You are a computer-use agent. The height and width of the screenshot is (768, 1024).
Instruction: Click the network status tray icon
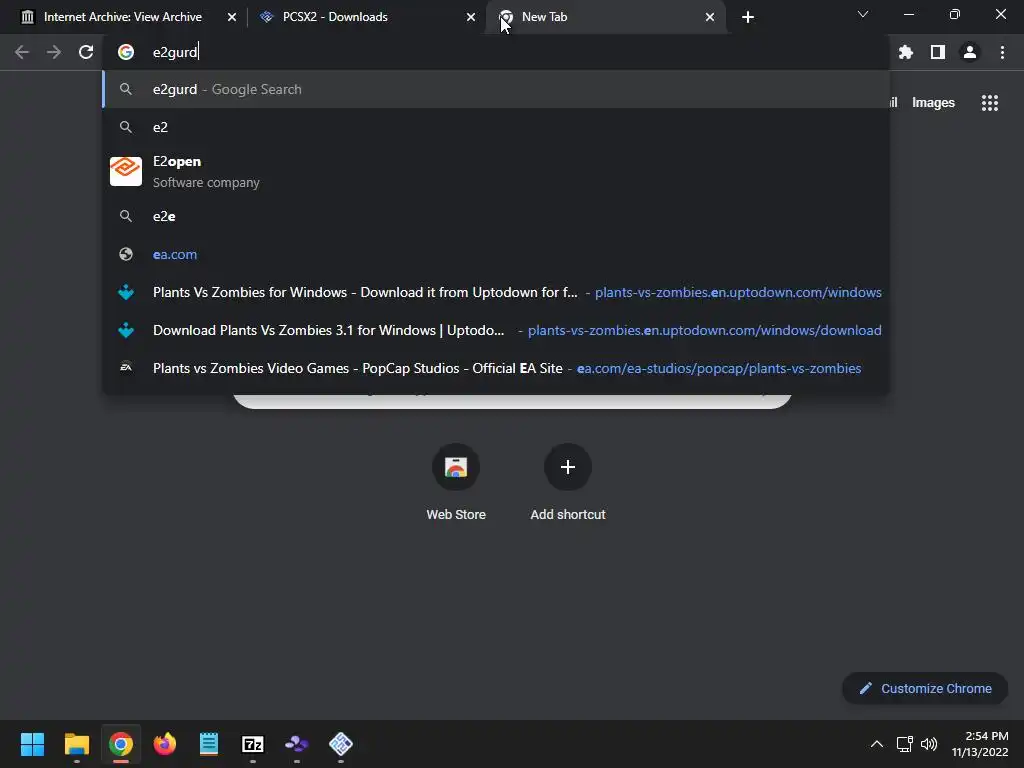coord(904,744)
